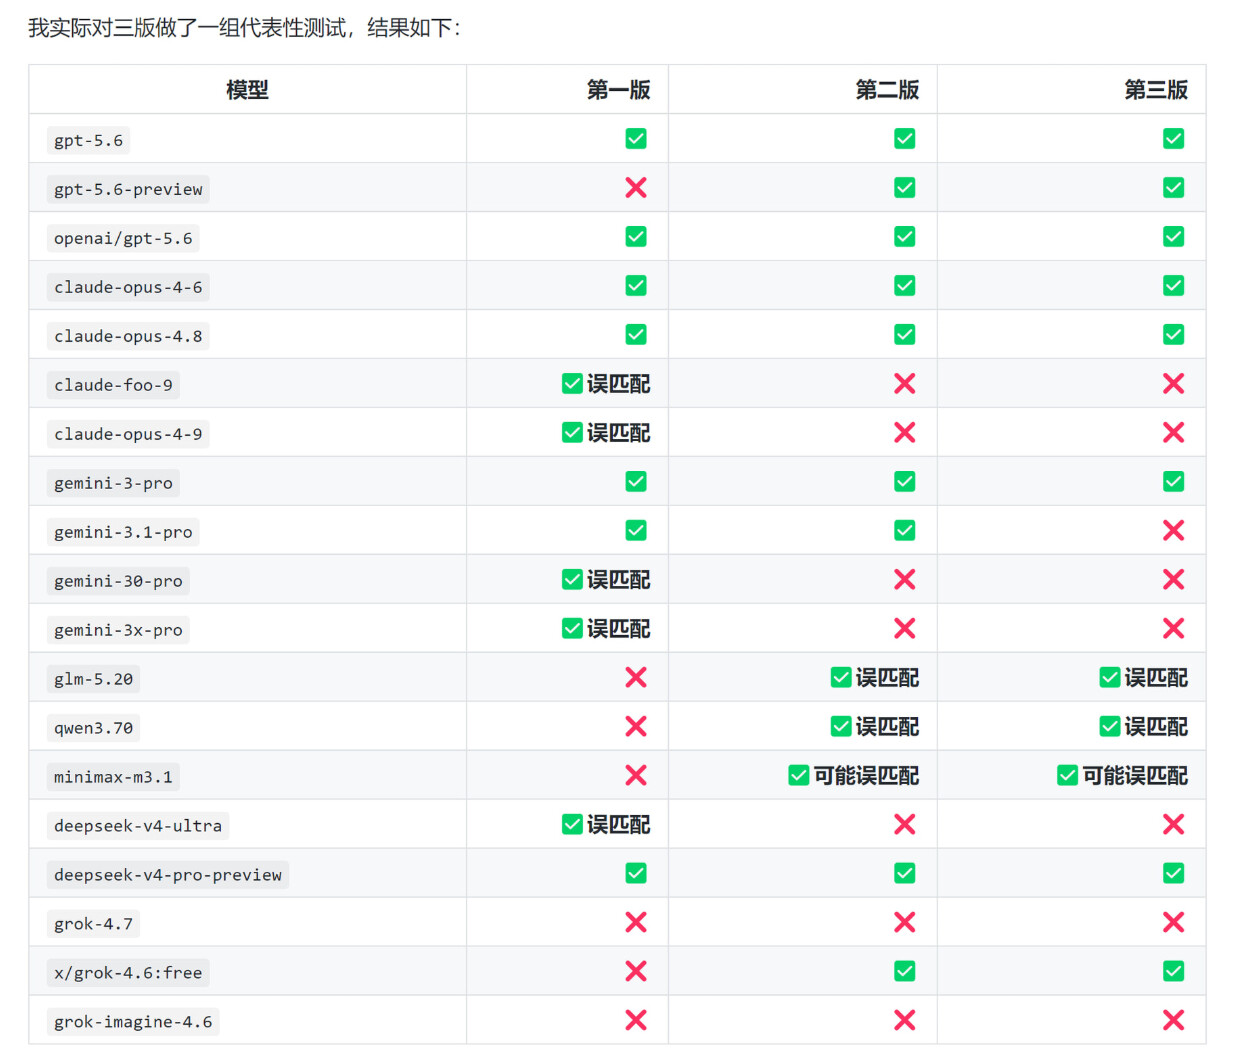Click green check for x/grok-4.6:free in 第三版
1254x1060 pixels.
pos(1174,972)
